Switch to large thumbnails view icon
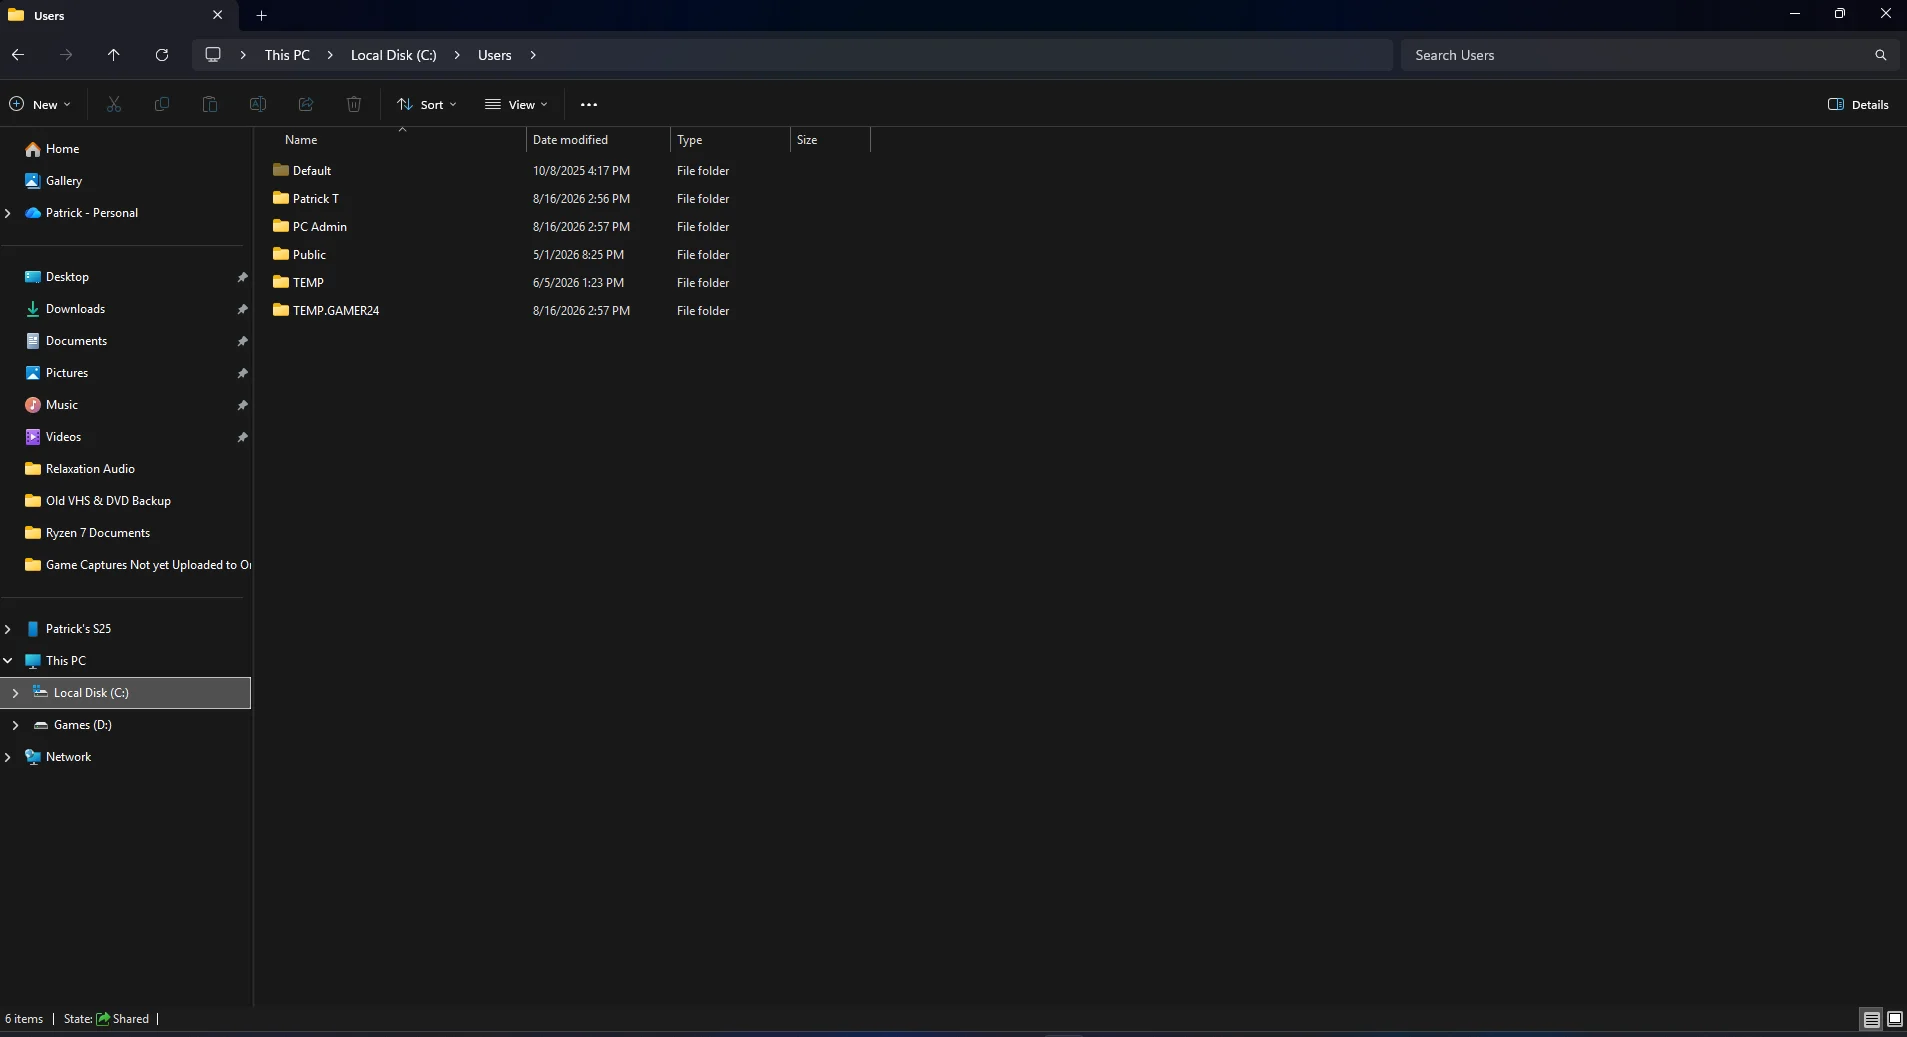The image size is (1907, 1037). click(x=1894, y=1019)
